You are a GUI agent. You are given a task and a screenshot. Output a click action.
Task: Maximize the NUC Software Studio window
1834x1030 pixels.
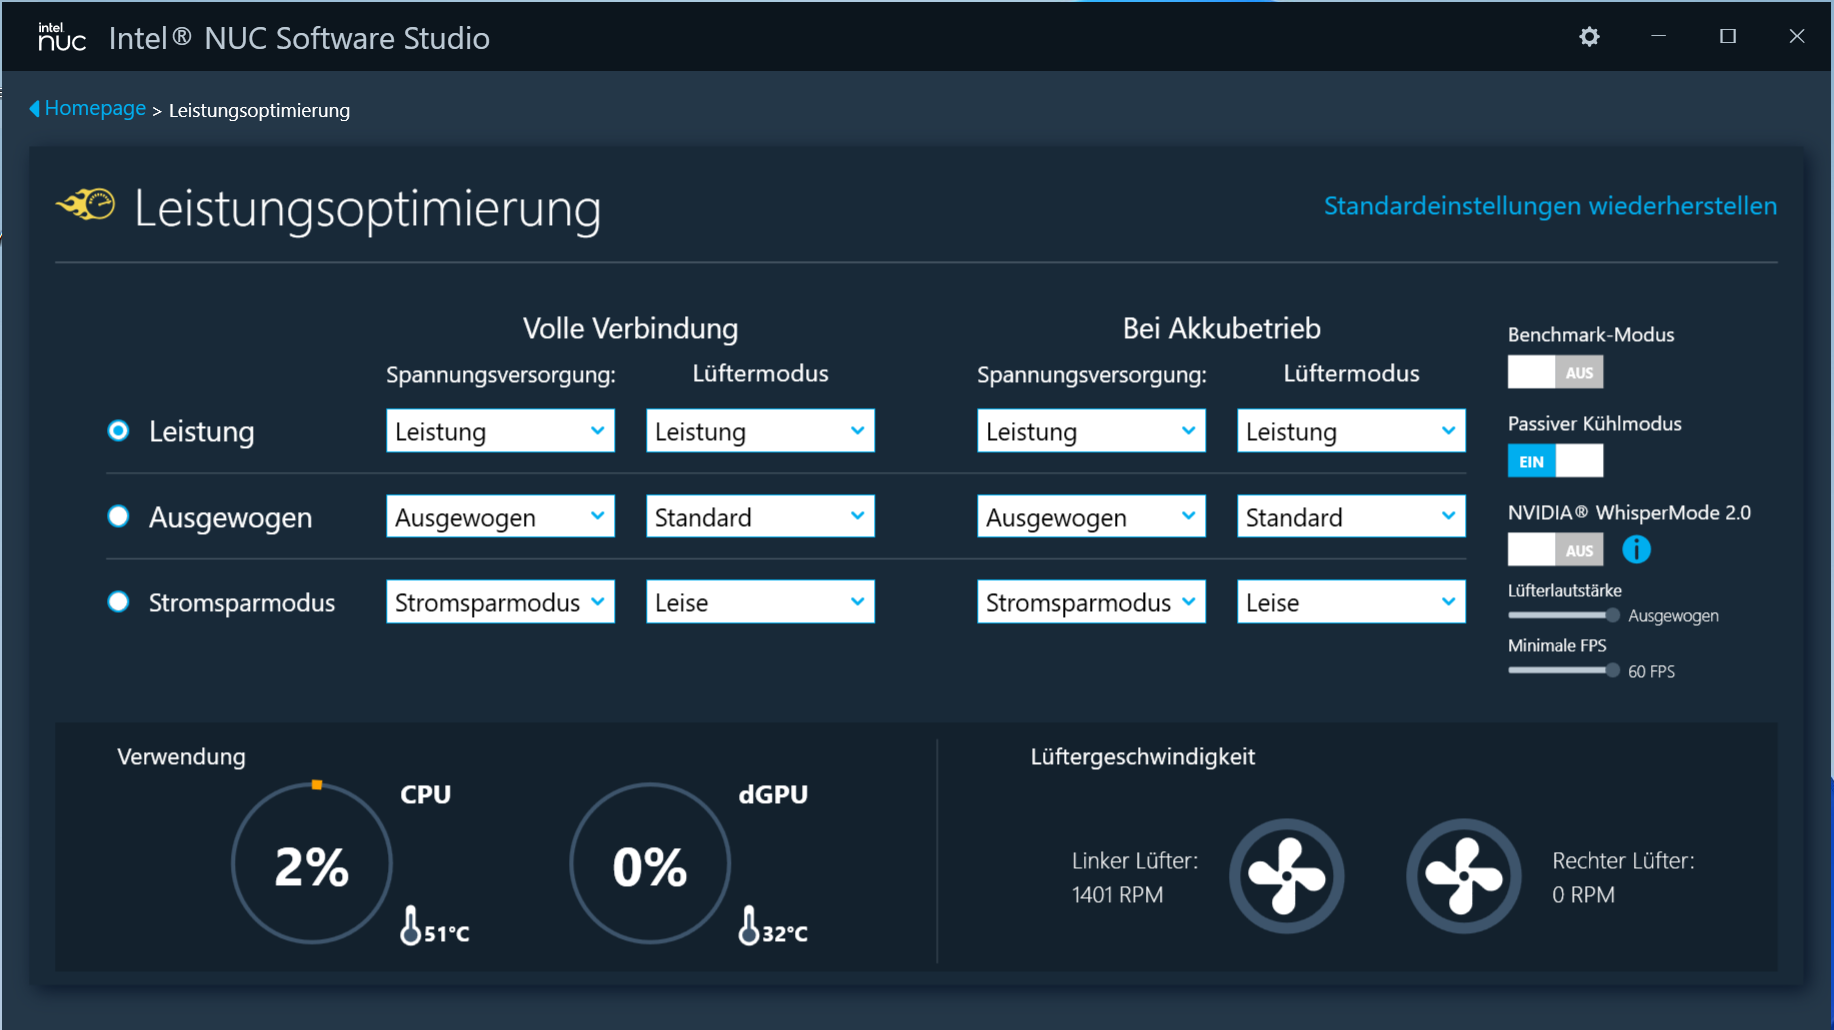(x=1727, y=36)
